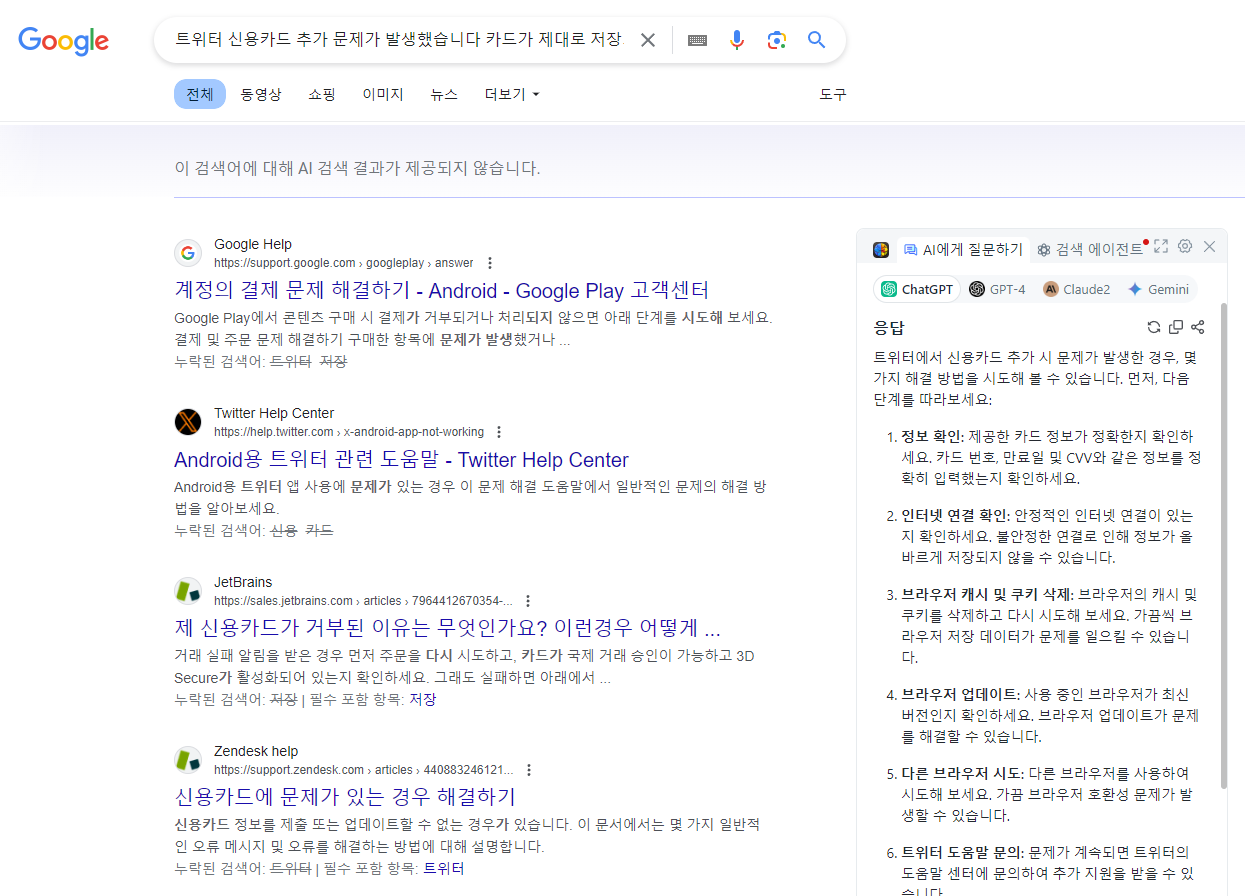Open AI panel settings gear

point(1185,246)
